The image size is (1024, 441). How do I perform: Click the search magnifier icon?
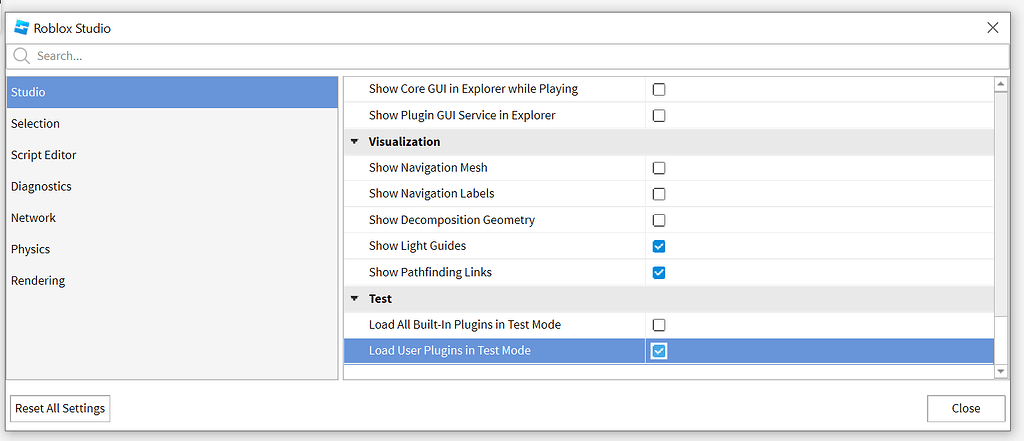(x=21, y=56)
